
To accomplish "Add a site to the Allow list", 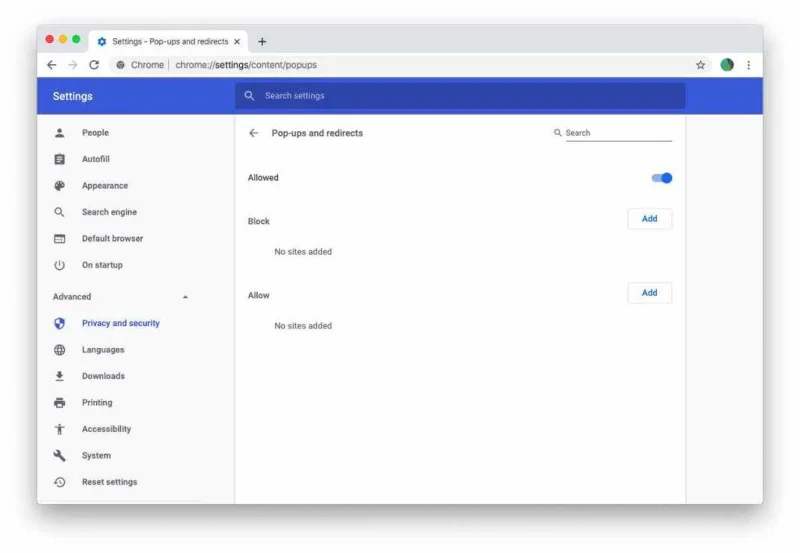I will coord(649,293).
